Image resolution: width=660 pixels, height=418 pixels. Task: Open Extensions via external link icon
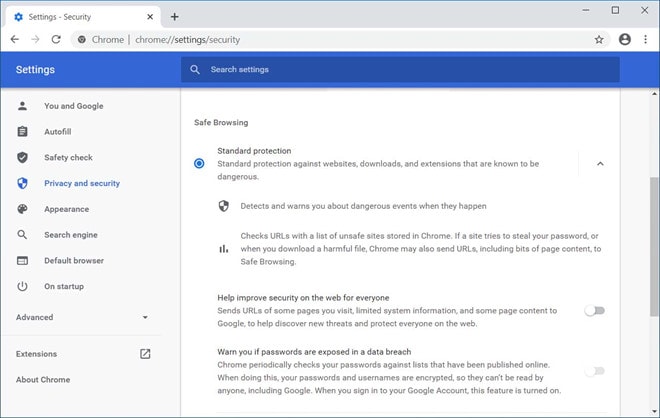click(x=145, y=354)
